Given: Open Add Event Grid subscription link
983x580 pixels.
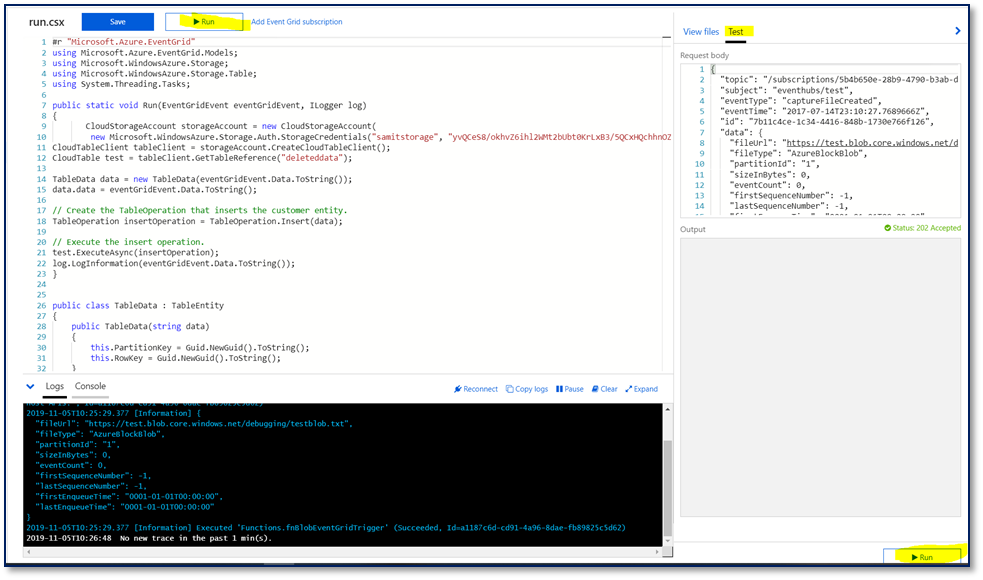Looking at the screenshot, I should coord(297,22).
